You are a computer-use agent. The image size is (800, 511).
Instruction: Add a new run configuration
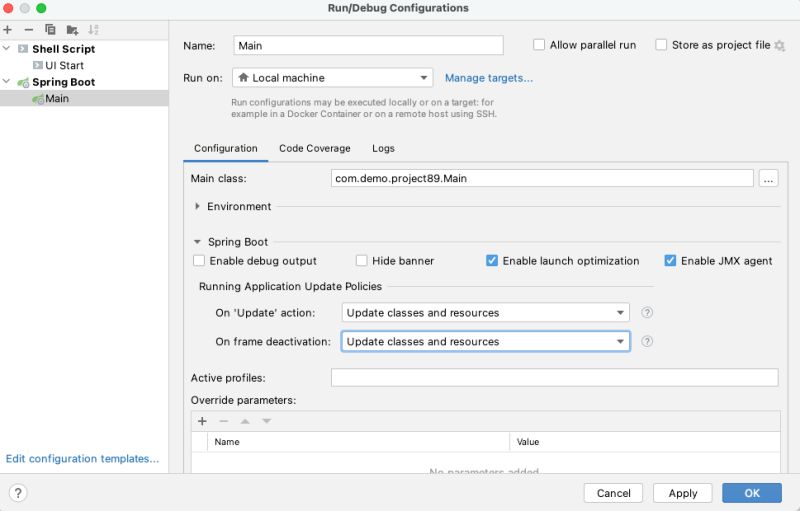tap(8, 30)
